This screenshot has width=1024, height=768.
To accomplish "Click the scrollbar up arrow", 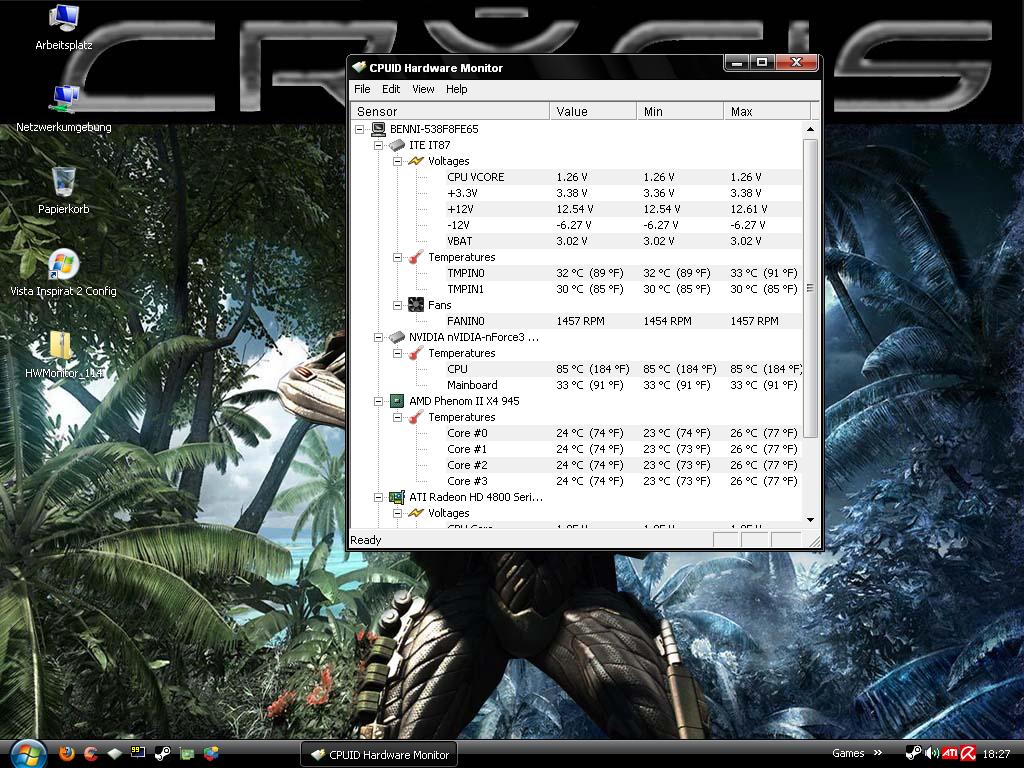I will [x=810, y=129].
